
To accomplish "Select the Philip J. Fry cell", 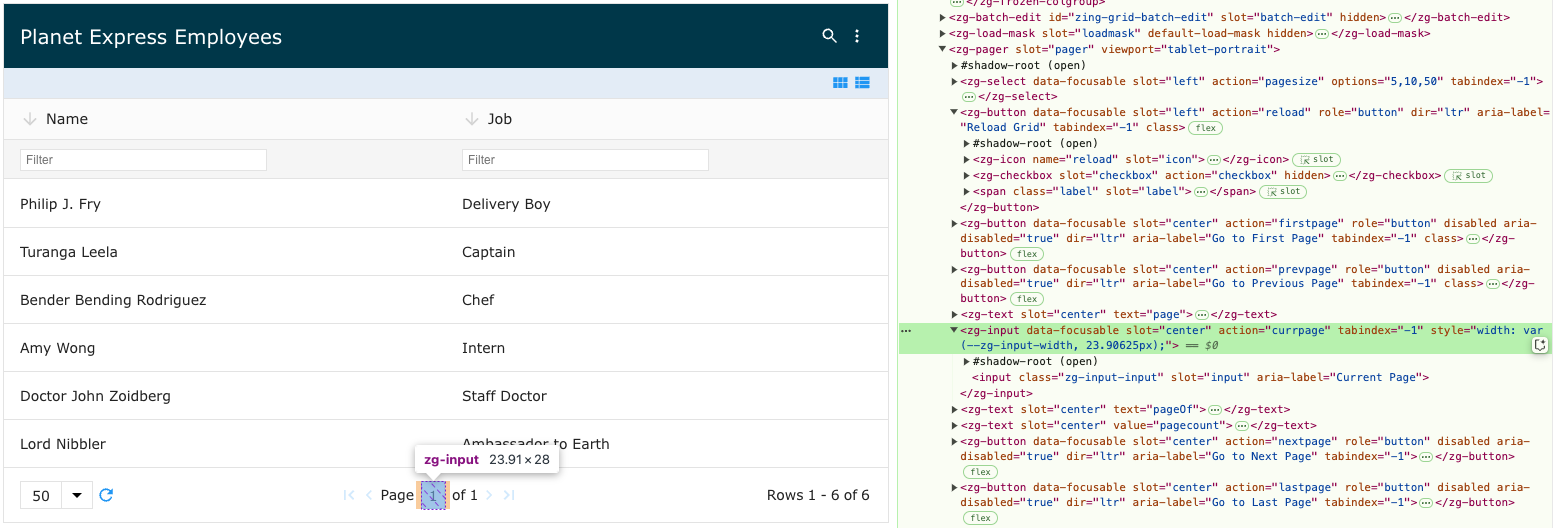I will (225, 204).
